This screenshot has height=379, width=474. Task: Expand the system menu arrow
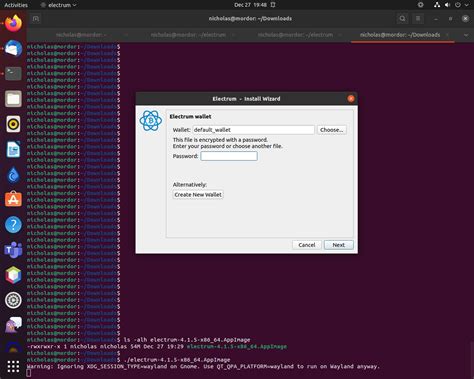point(466,5)
